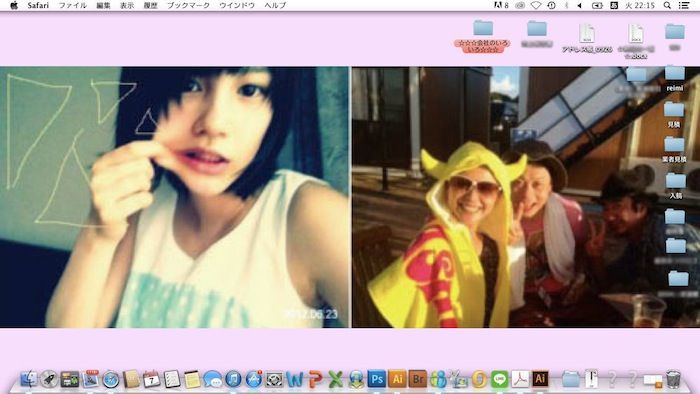This screenshot has height=394, width=700.
Task: Open the 履歴 menu
Action: 150,5
